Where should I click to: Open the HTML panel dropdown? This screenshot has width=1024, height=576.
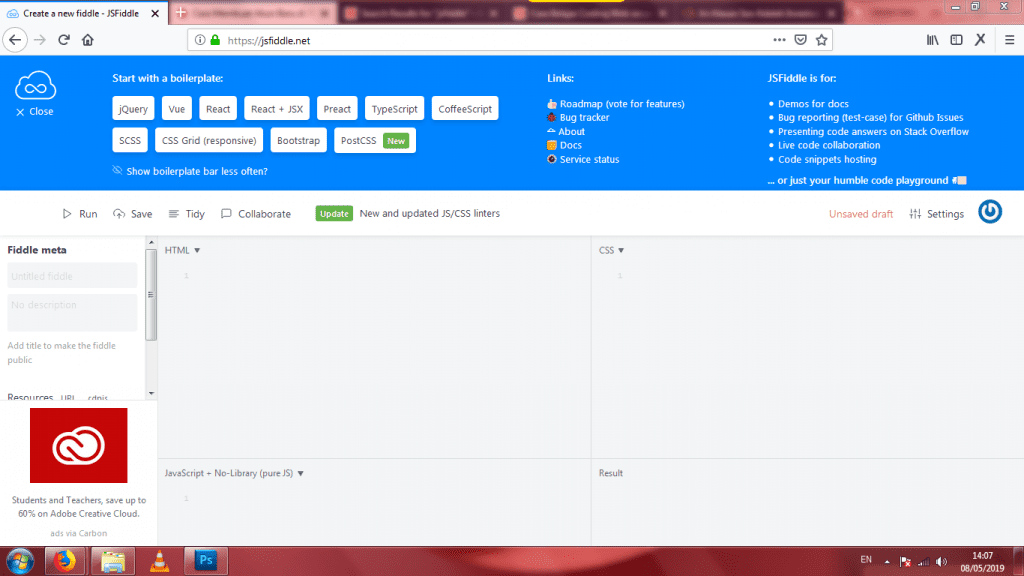point(182,250)
